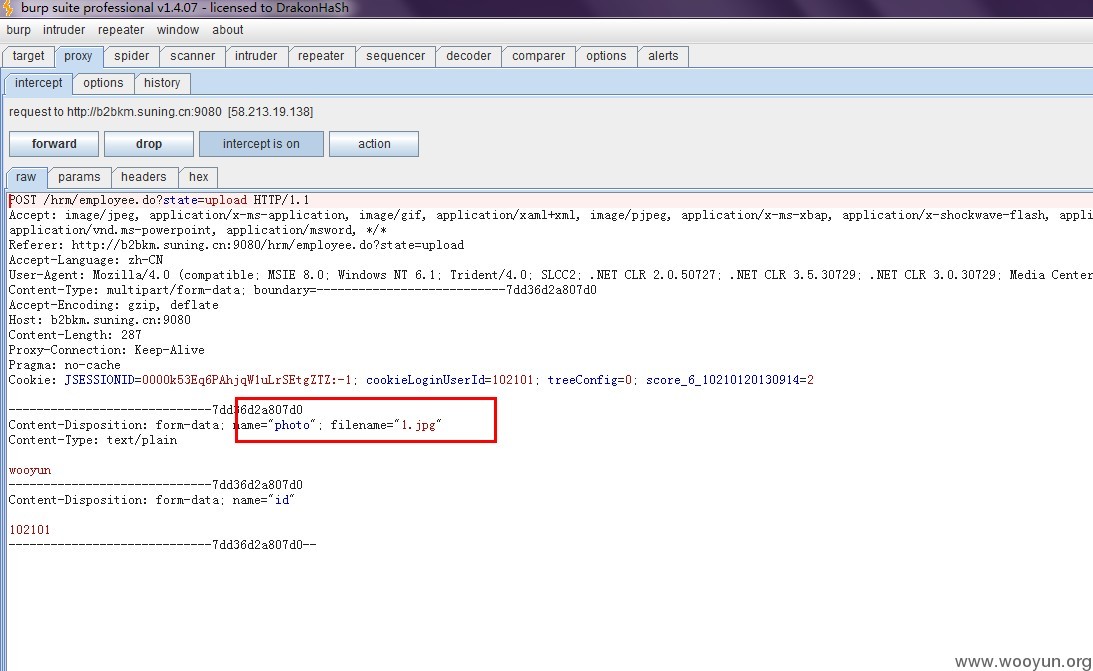
Task: Open the burp menu
Action: coord(19,30)
